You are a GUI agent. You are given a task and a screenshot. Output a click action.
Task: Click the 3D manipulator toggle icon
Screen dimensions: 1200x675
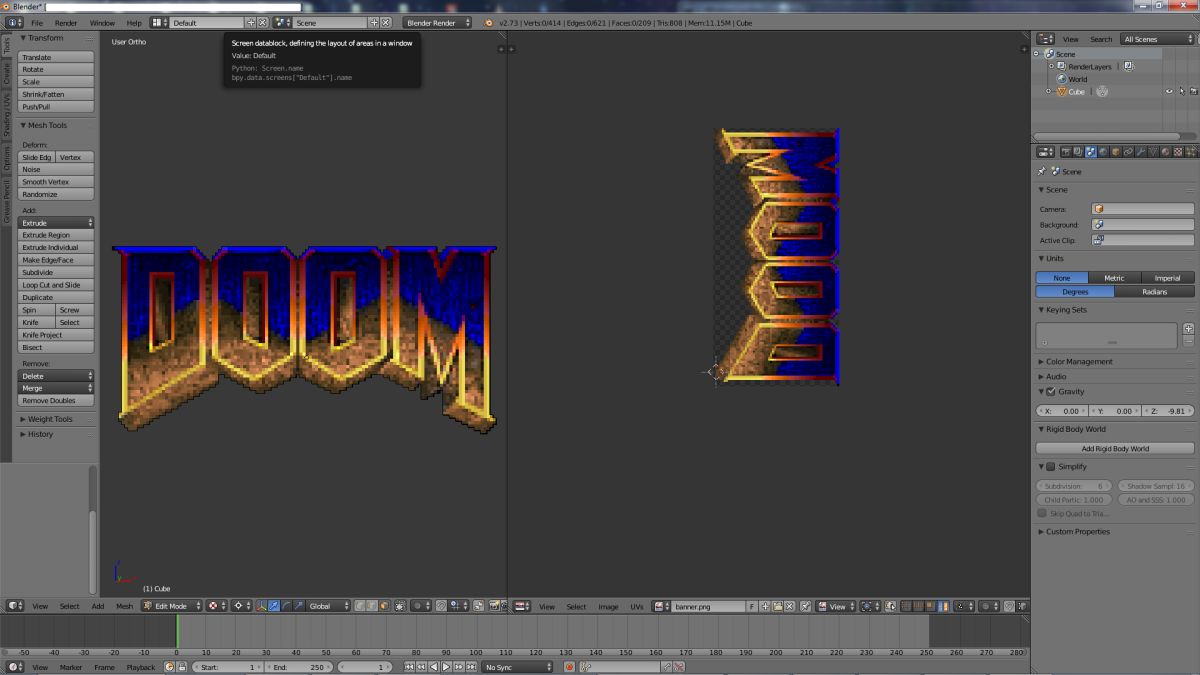pos(261,606)
